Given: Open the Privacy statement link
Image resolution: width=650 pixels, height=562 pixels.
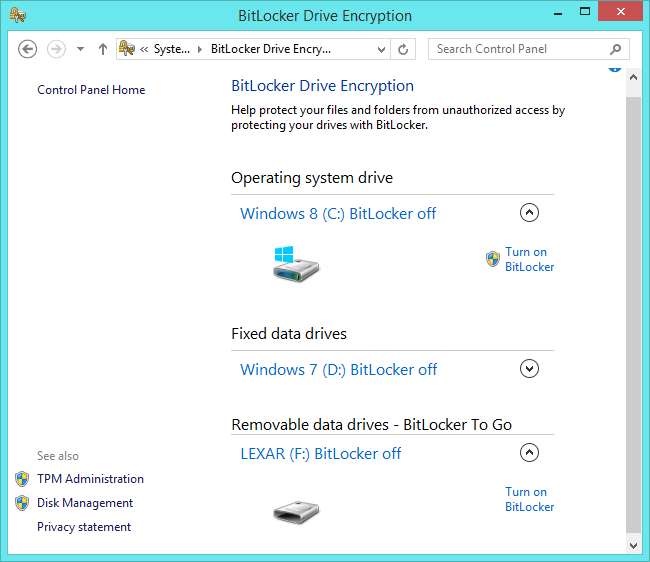Looking at the screenshot, I should click(84, 527).
